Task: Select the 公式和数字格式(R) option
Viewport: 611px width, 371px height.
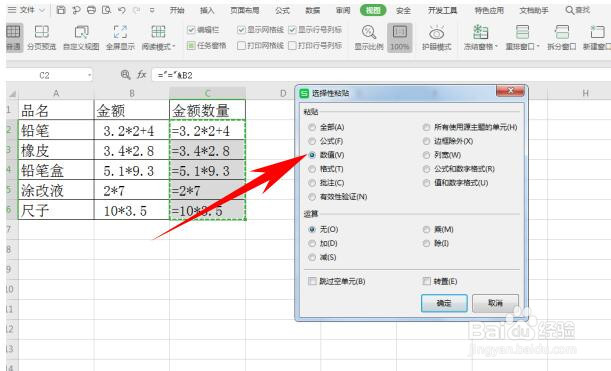Action: 427,169
